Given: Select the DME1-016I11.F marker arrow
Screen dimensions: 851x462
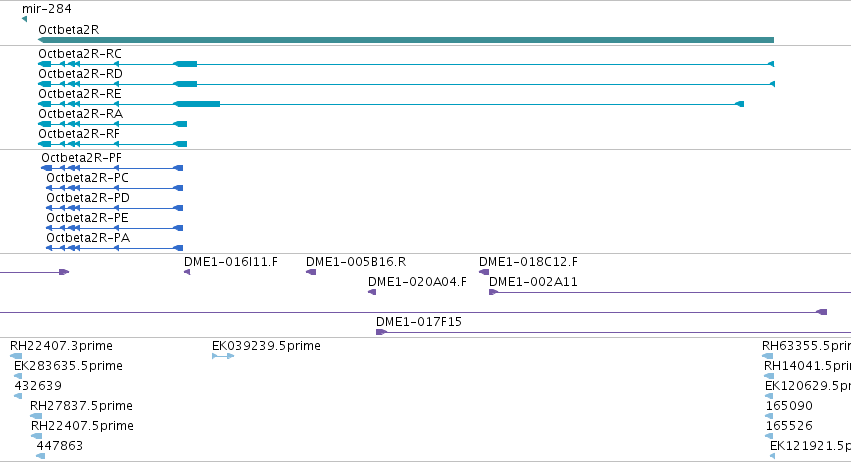Looking at the screenshot, I should coord(187,272).
